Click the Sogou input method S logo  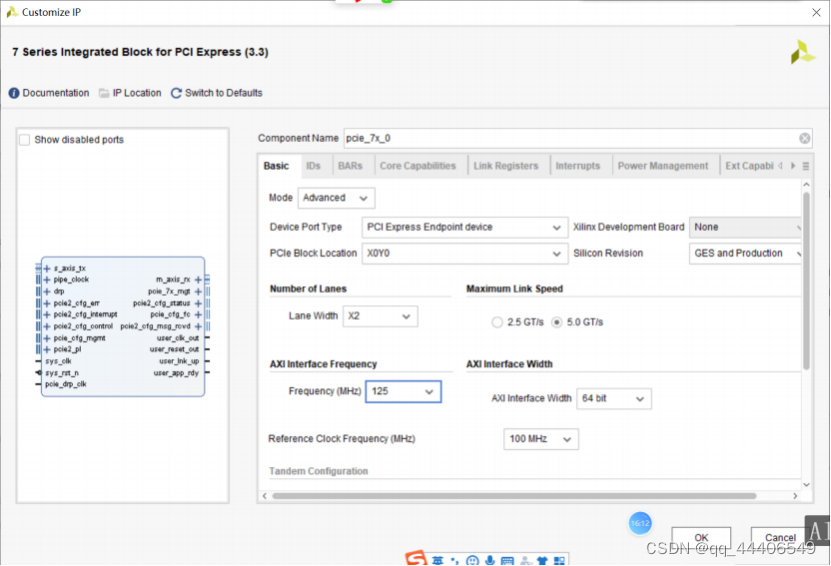[x=416, y=558]
